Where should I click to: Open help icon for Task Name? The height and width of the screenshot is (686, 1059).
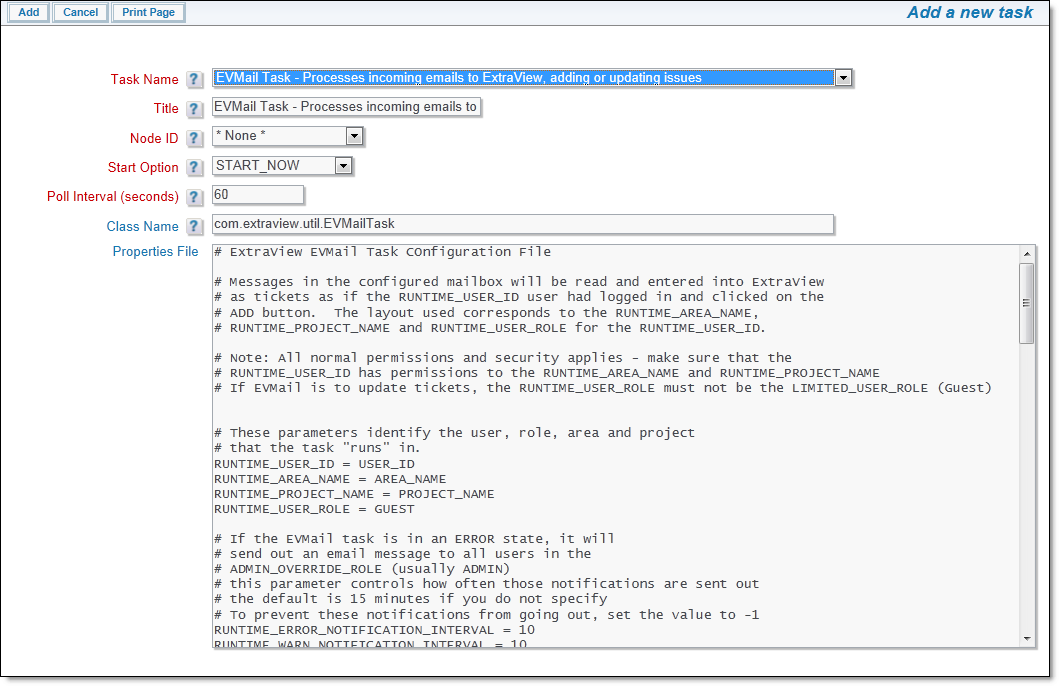194,80
